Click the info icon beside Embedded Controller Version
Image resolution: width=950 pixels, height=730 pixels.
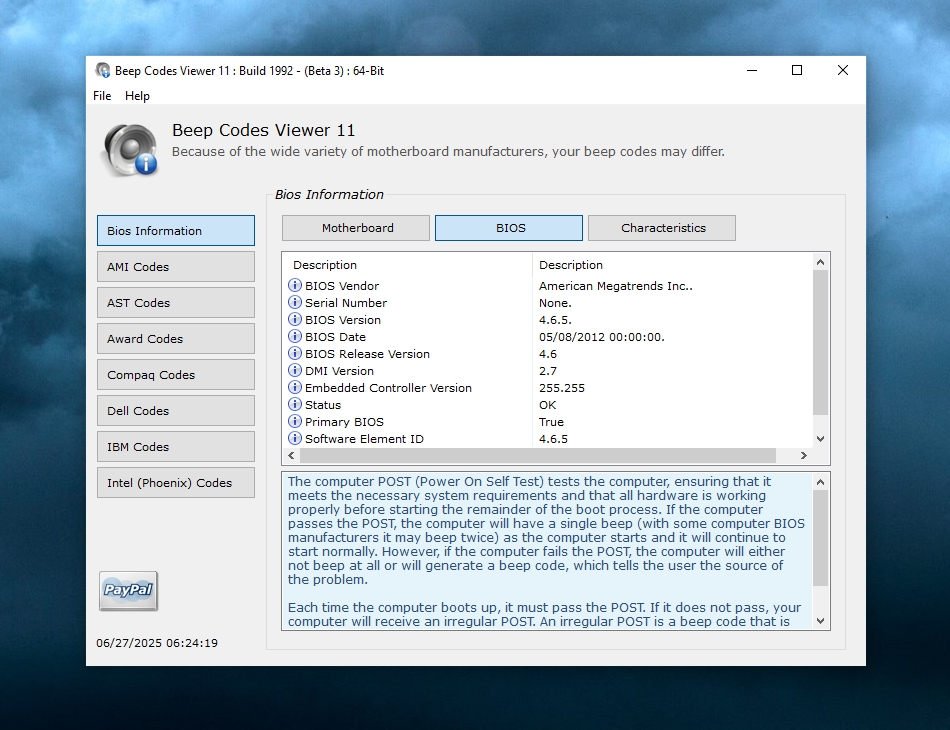click(294, 387)
